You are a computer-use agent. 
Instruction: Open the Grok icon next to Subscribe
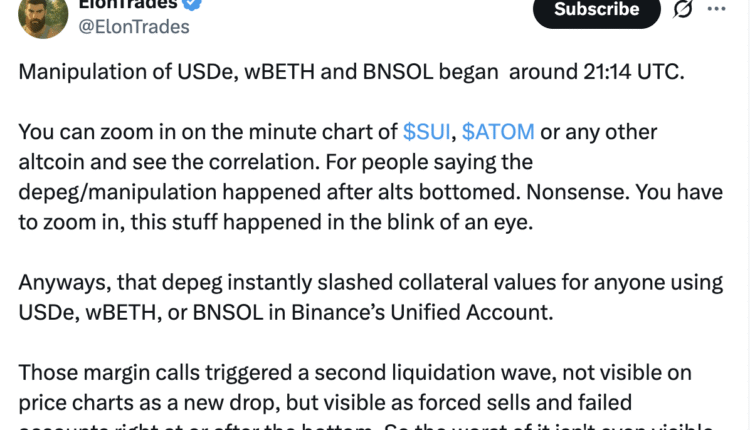point(684,10)
